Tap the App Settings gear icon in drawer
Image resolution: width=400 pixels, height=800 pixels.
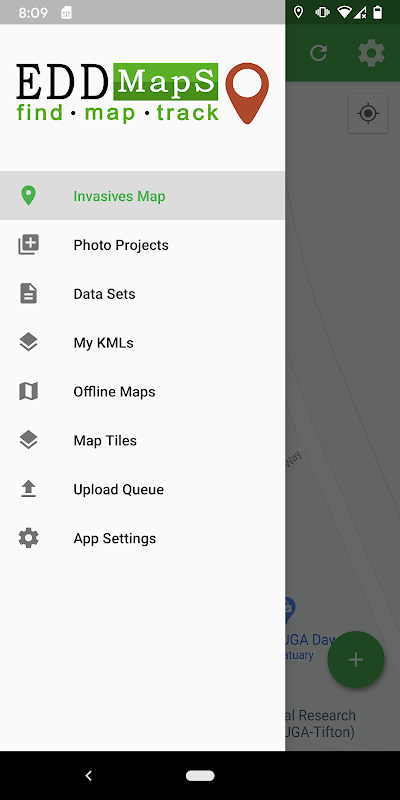click(x=29, y=538)
